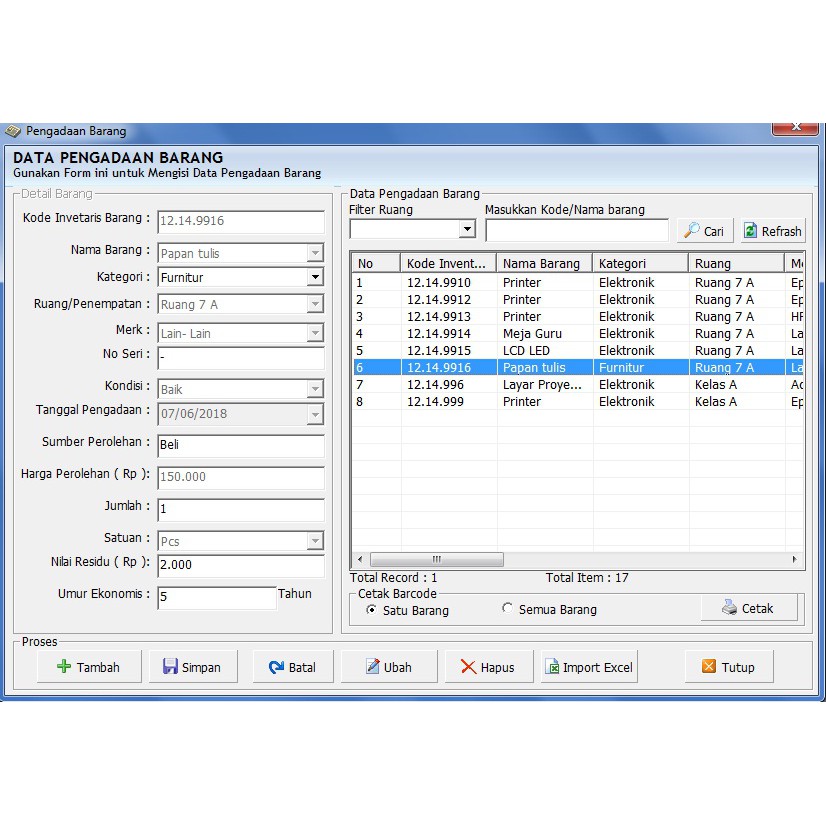The image size is (826, 826).
Task: Click the orange Tutup icon
Action: 709,666
